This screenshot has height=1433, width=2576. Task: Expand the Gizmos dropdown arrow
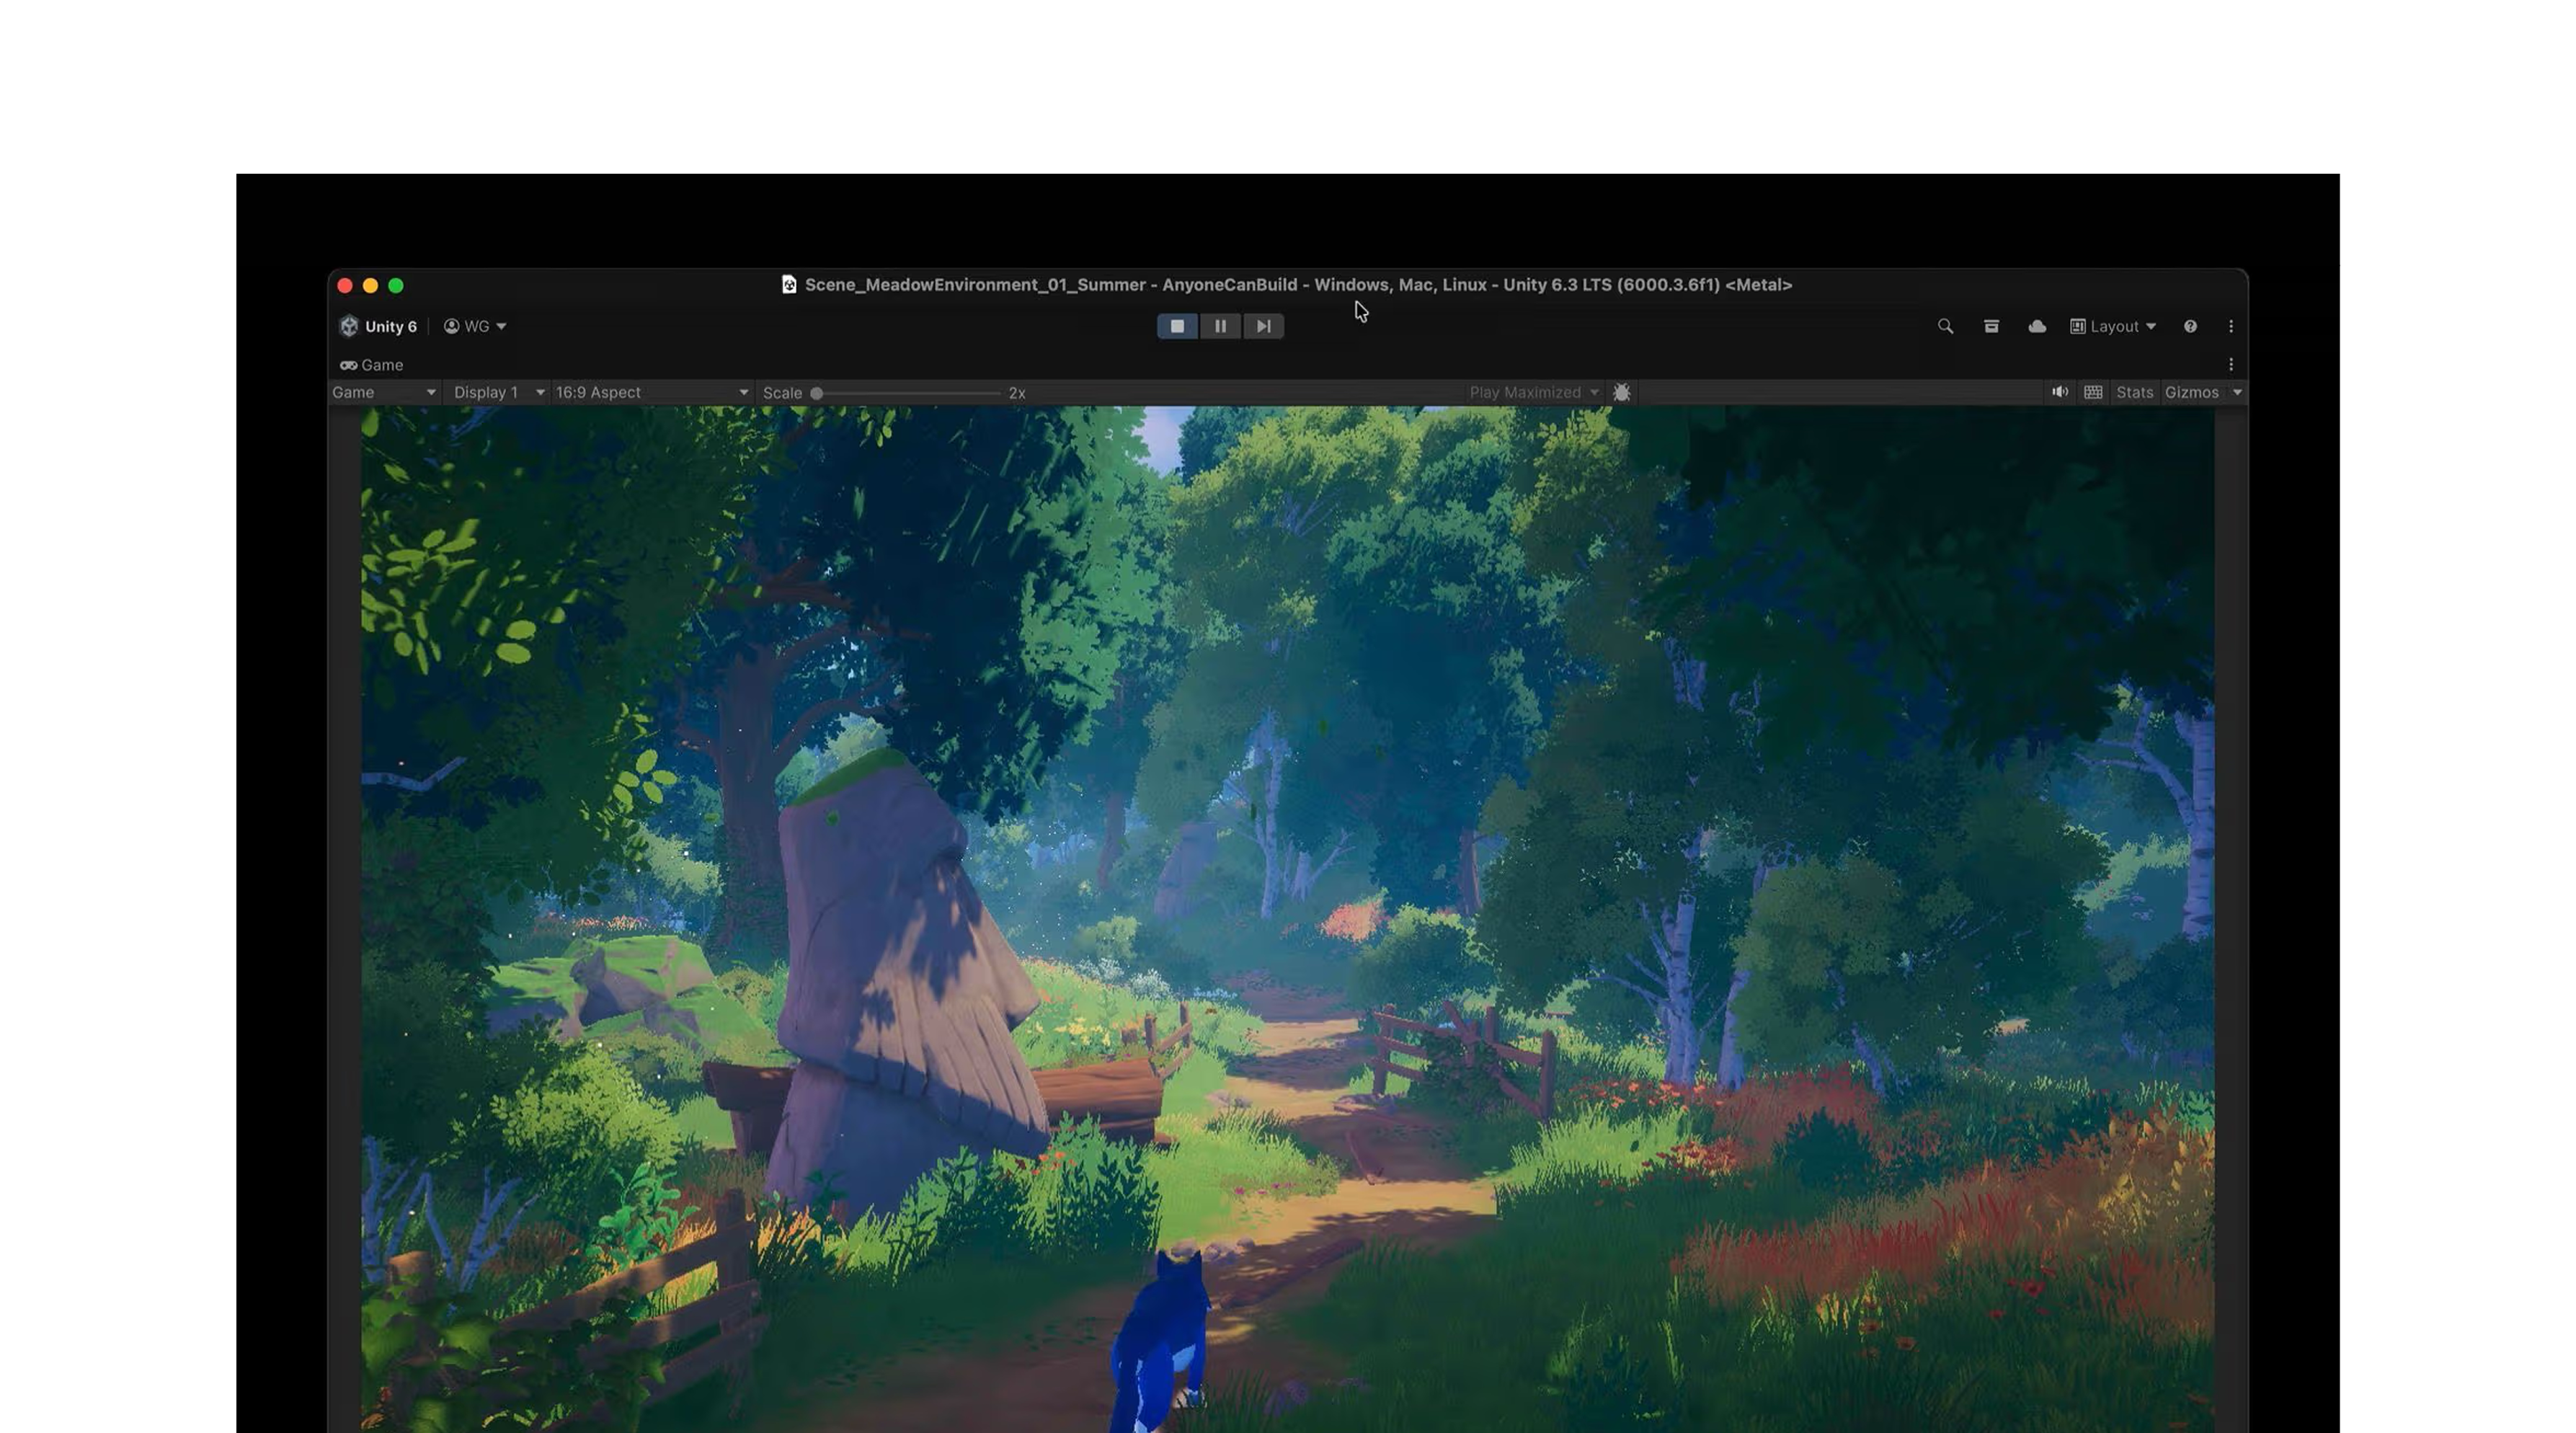click(2238, 392)
